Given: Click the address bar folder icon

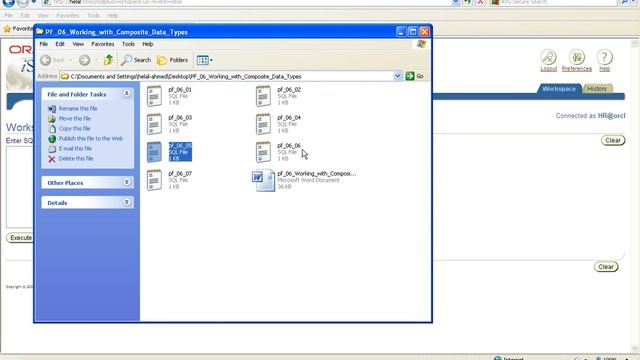Looking at the screenshot, I should [x=65, y=76].
